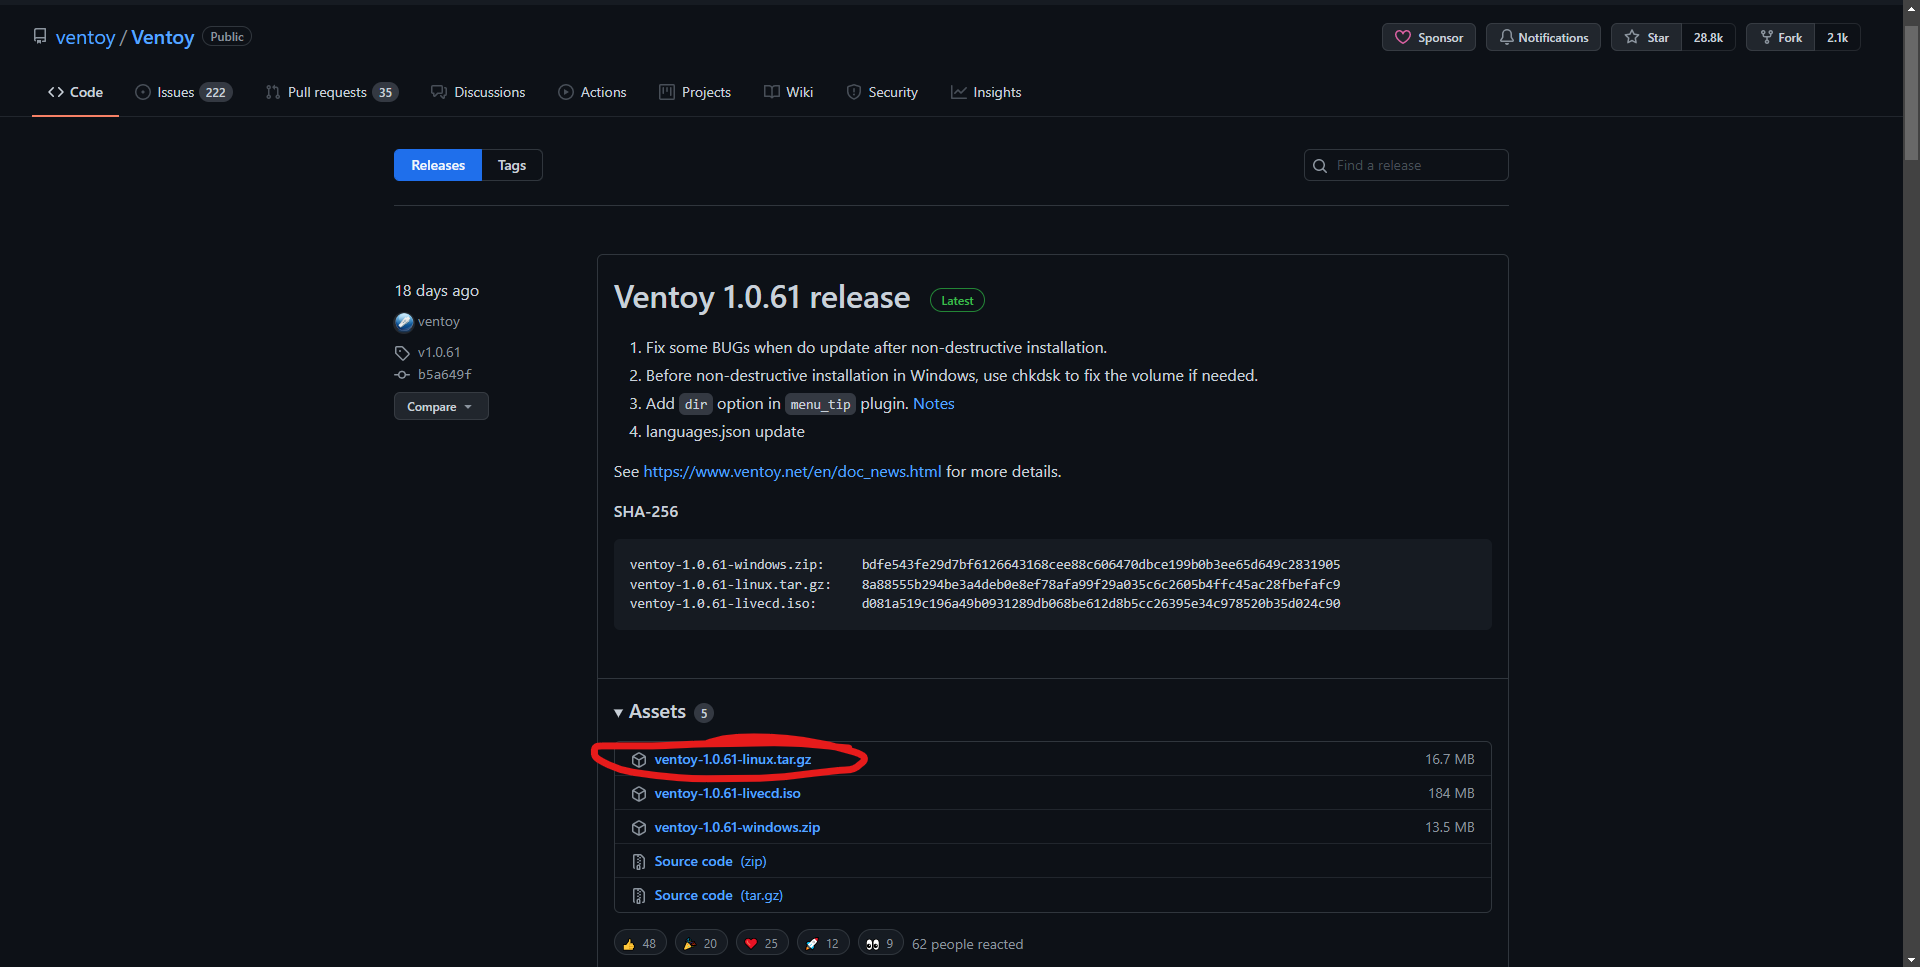Select the Releases button
This screenshot has width=1920, height=967.
tap(438, 165)
